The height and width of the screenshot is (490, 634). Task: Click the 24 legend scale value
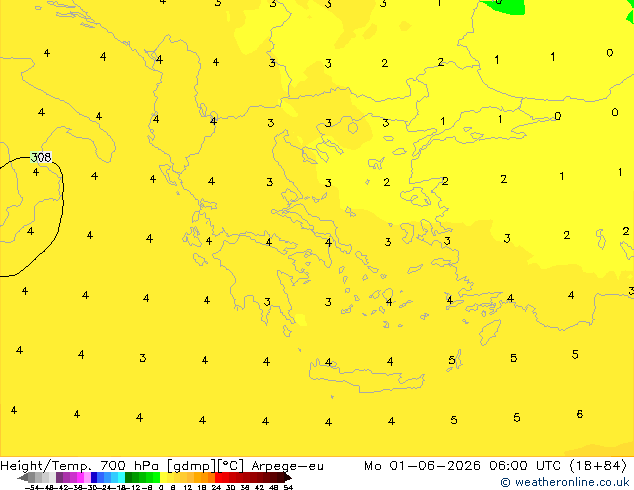pyautogui.click(x=216, y=487)
